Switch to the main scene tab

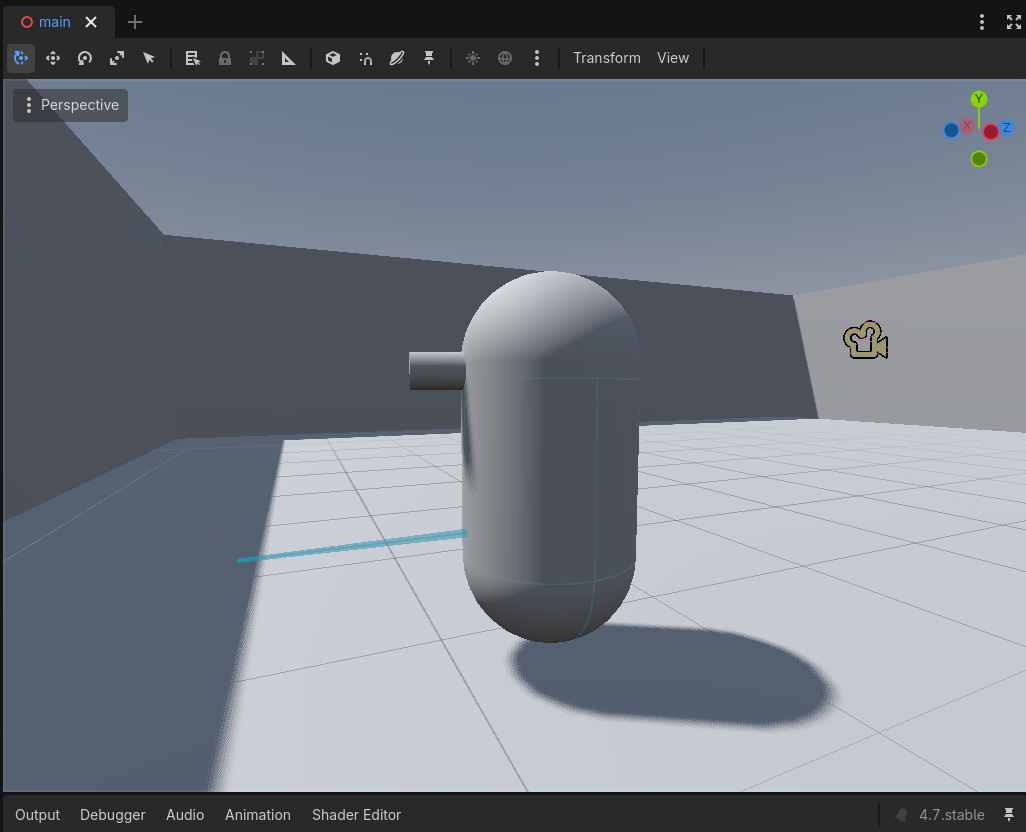pyautogui.click(x=54, y=22)
